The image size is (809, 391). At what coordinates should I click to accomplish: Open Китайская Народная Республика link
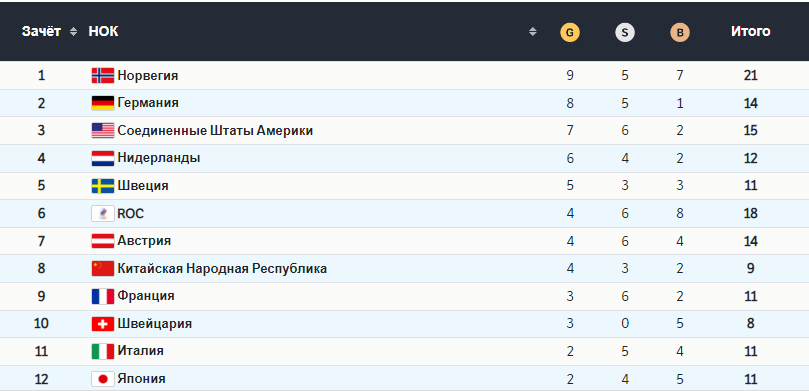222,269
